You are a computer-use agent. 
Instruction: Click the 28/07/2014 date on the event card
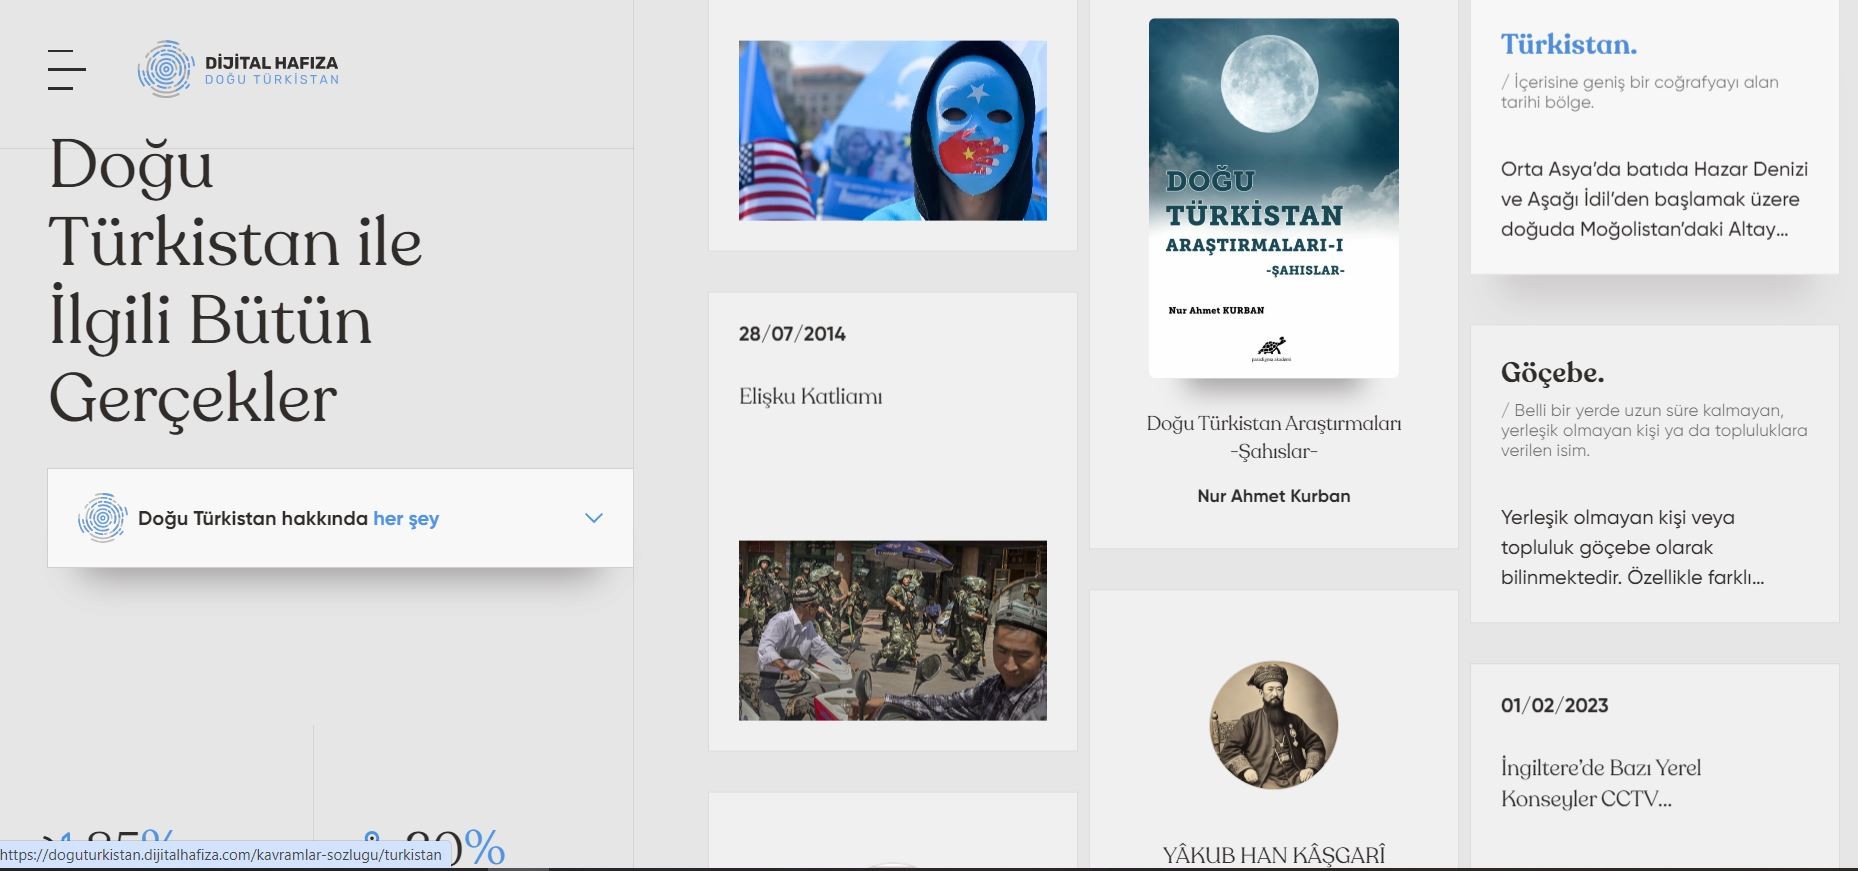click(792, 334)
